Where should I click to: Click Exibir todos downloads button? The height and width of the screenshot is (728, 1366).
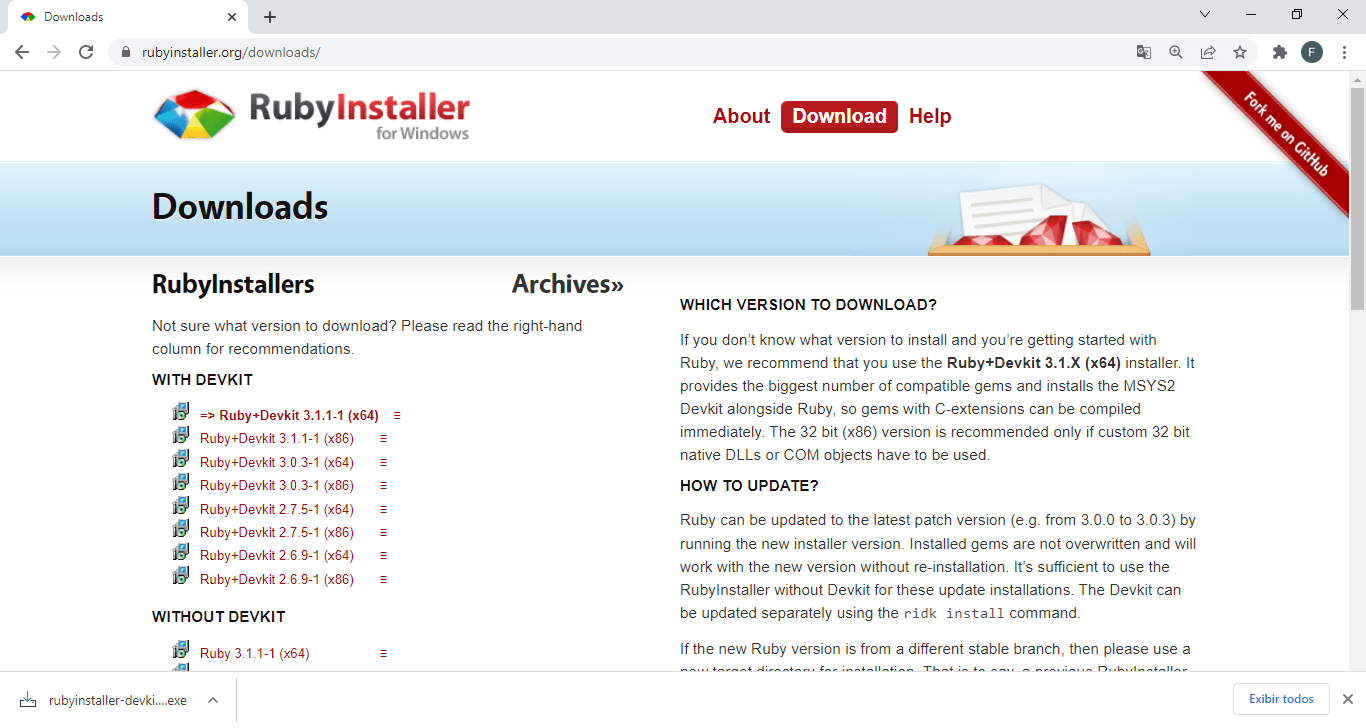pos(1281,699)
